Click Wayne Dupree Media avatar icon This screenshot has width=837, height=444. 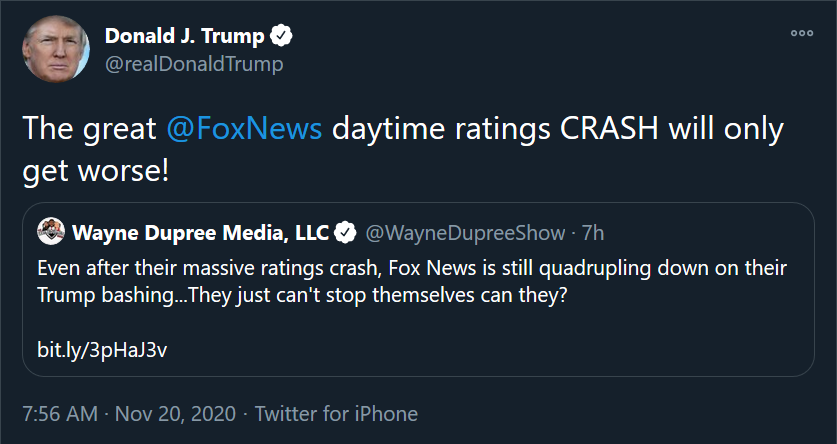(x=51, y=232)
